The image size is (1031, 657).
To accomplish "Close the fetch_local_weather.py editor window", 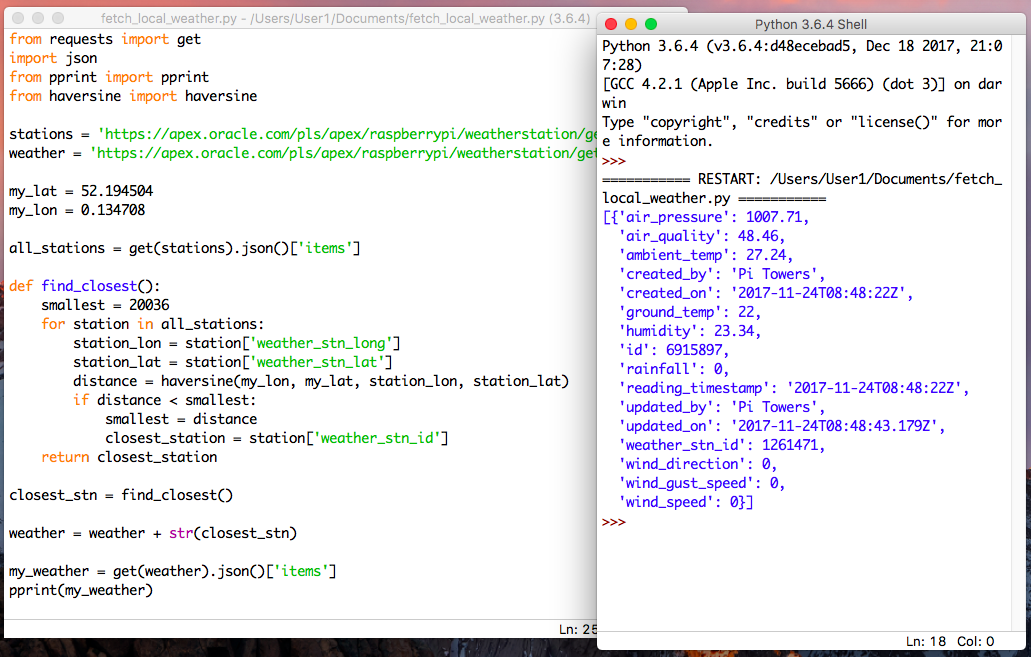I will (17, 19).
